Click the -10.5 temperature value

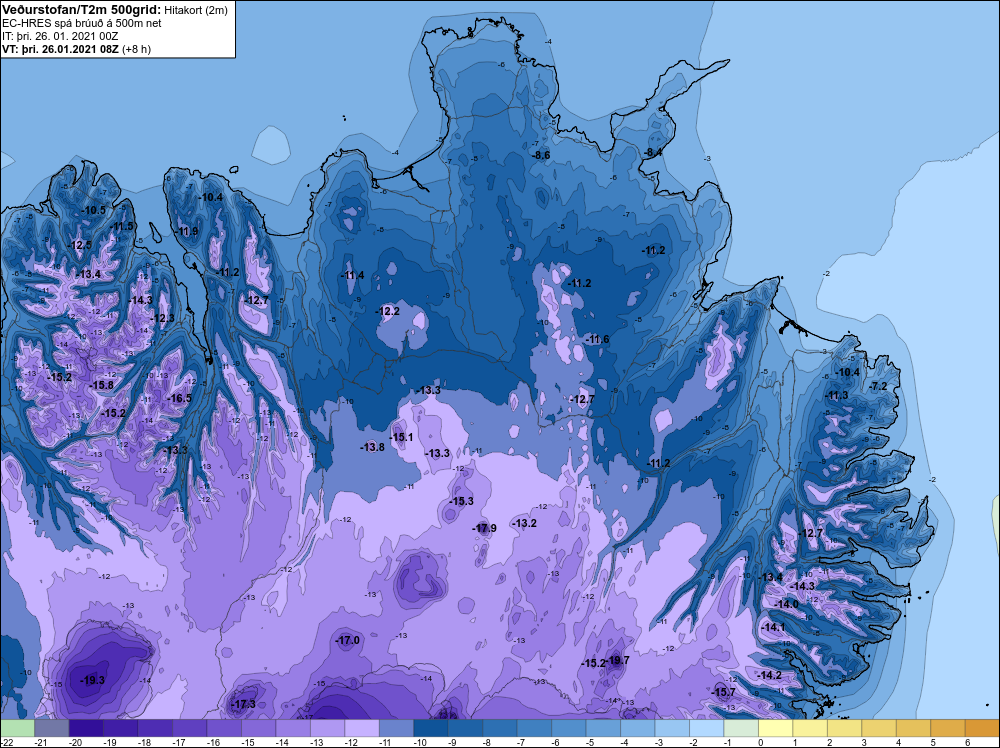[94, 210]
